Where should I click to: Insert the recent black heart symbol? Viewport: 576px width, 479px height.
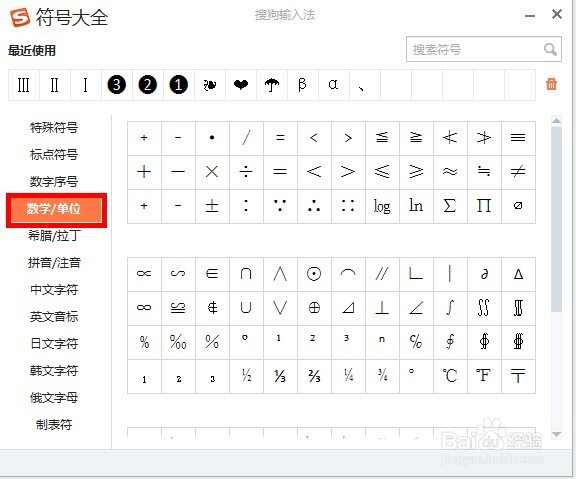coord(241,85)
